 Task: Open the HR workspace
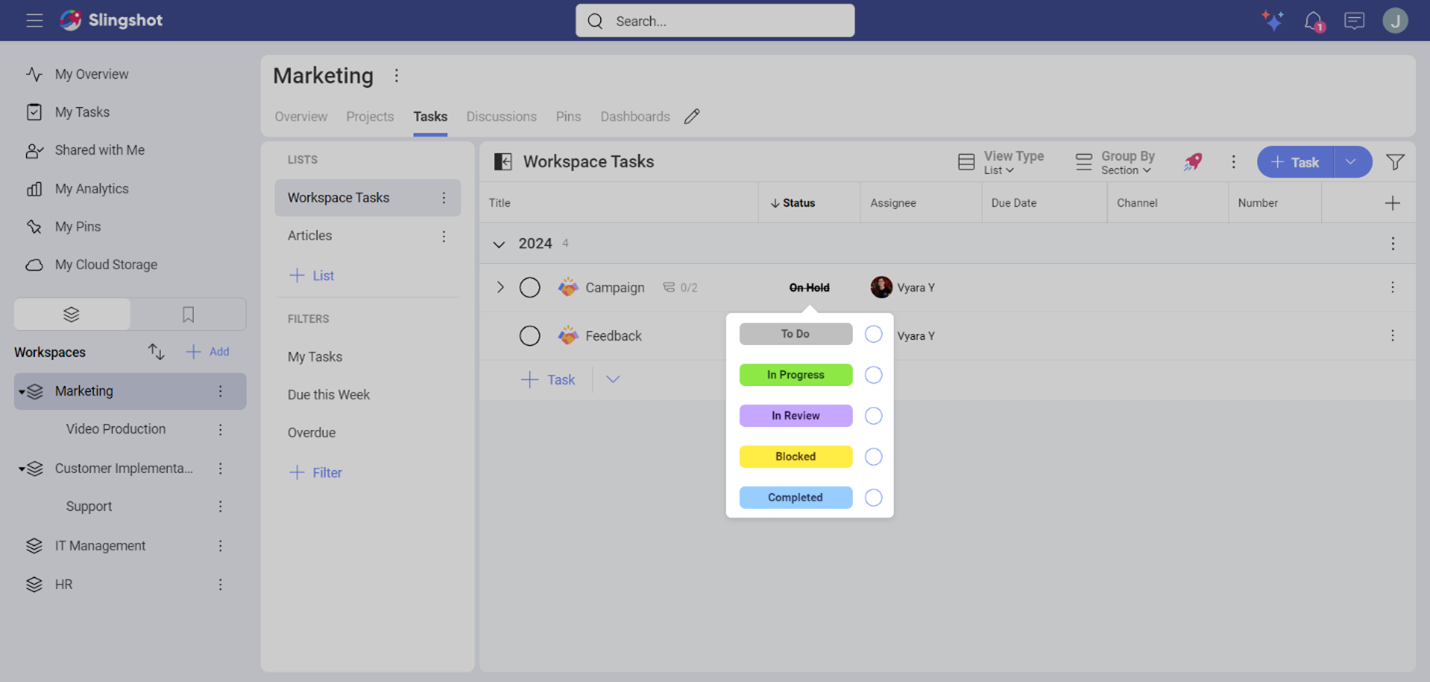point(63,584)
